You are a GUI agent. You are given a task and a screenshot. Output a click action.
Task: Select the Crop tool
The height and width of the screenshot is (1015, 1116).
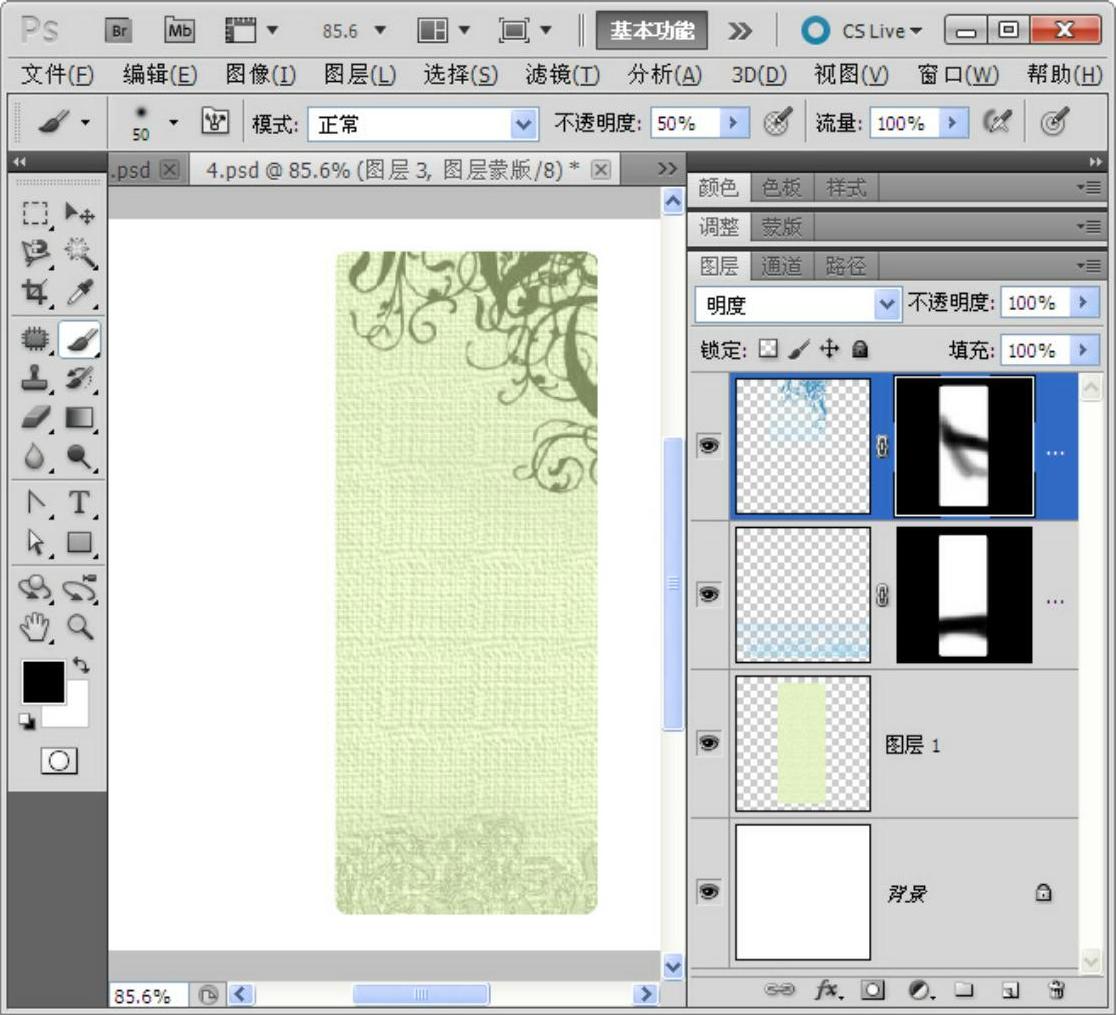pyautogui.click(x=36, y=292)
